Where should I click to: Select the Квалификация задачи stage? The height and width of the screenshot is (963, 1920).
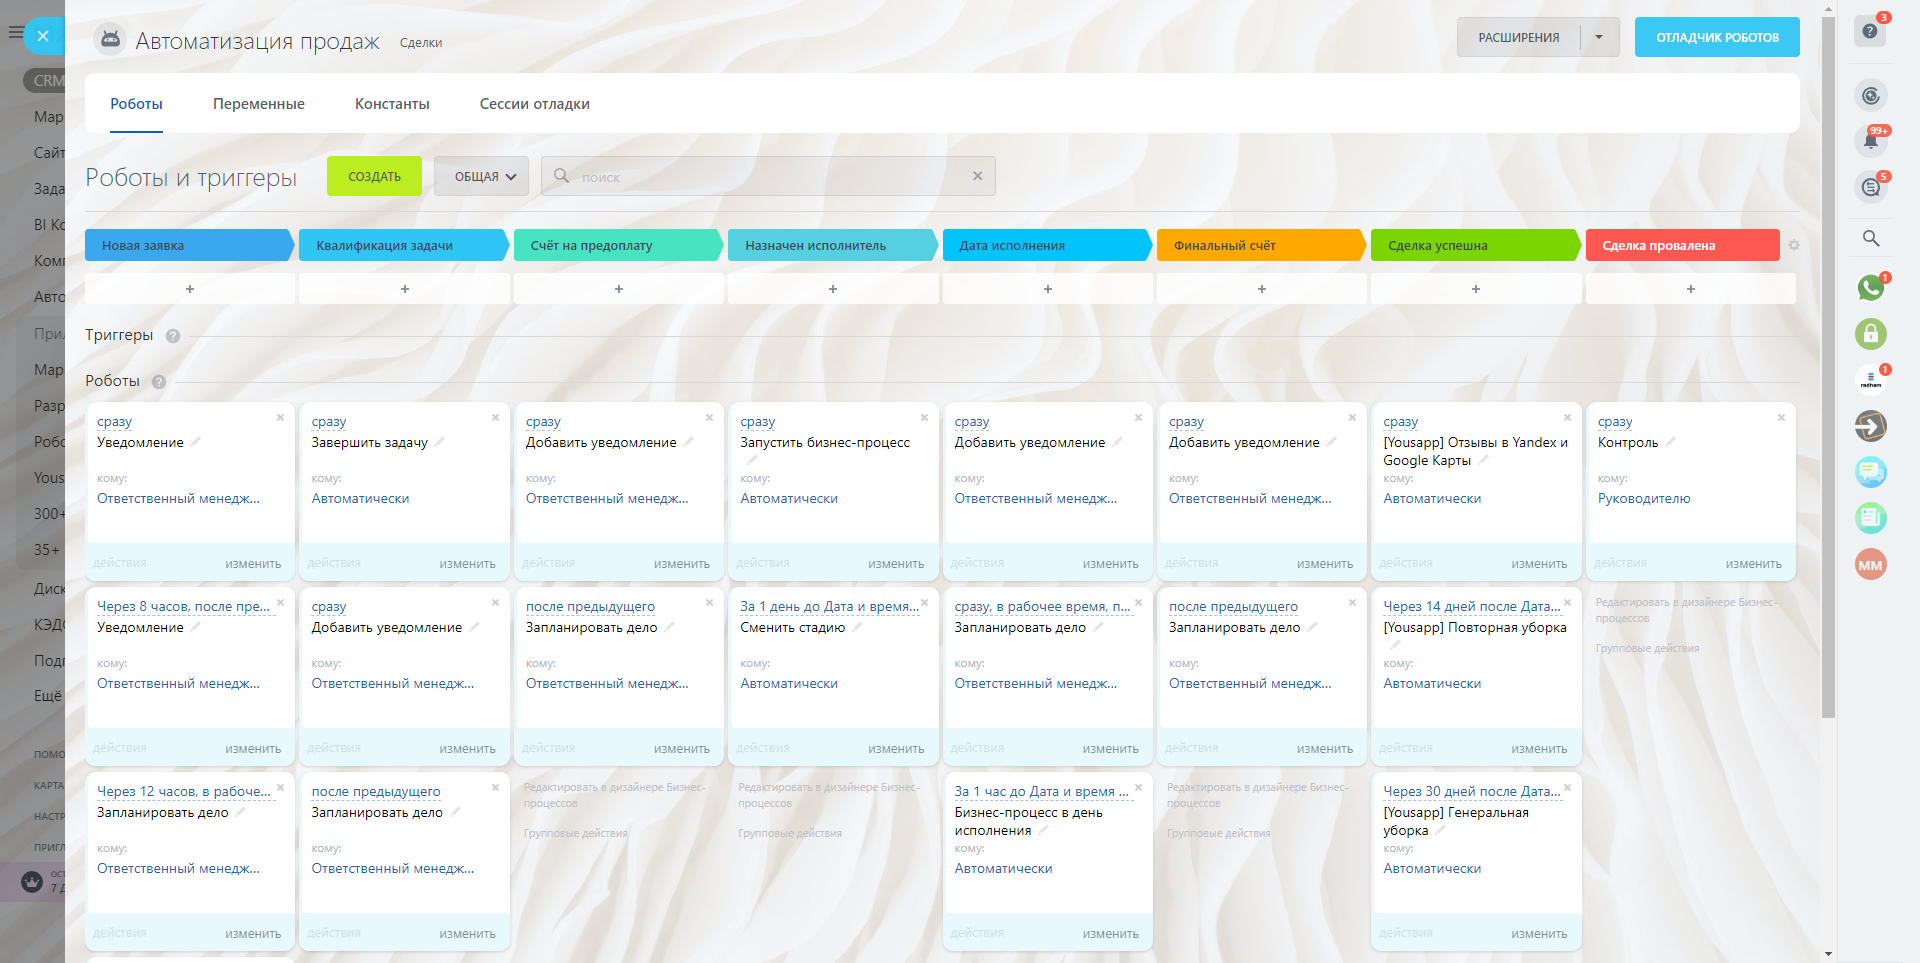click(403, 245)
